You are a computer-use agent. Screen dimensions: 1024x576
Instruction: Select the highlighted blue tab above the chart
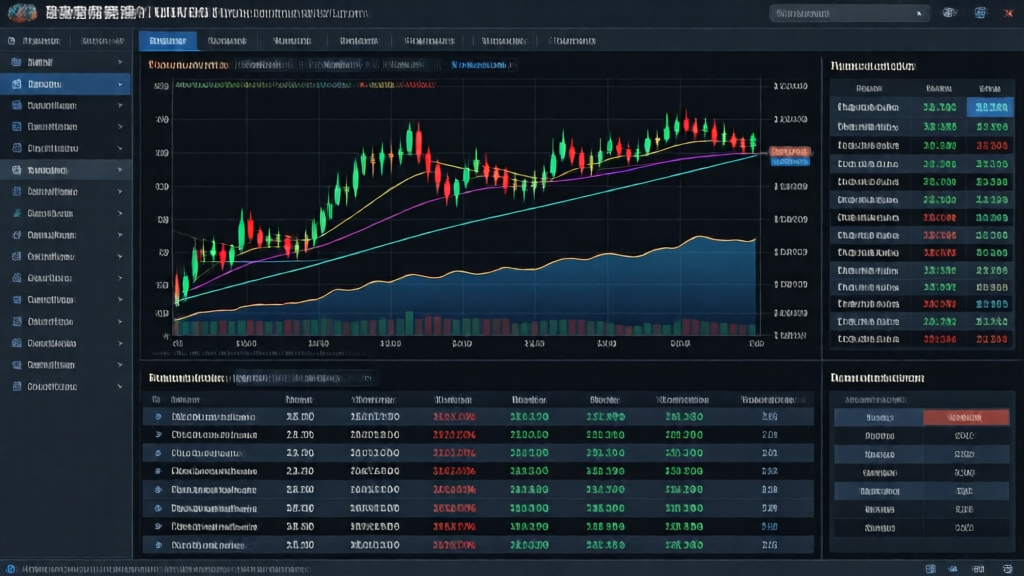pos(167,41)
